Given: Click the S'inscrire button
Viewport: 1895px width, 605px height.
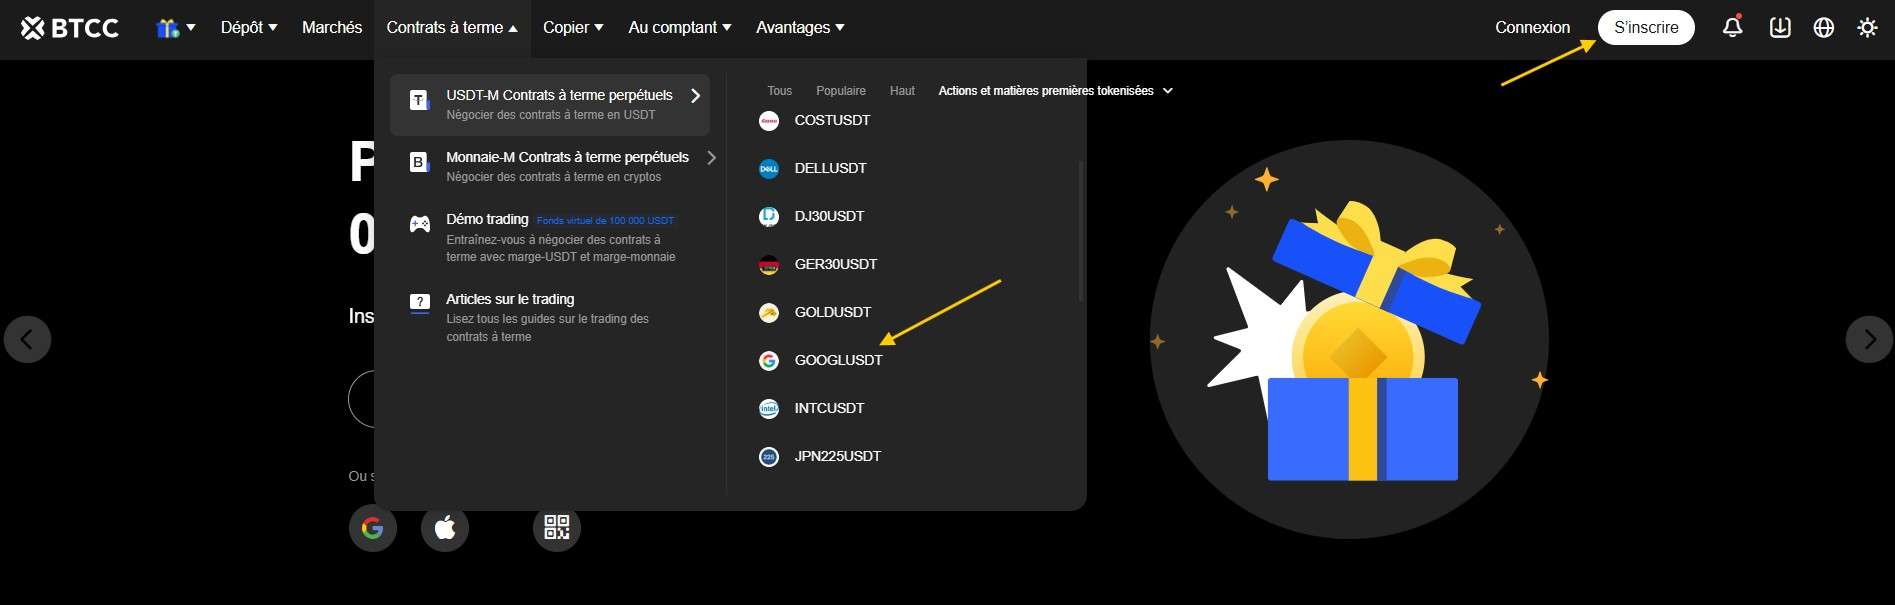Looking at the screenshot, I should 1645,28.
